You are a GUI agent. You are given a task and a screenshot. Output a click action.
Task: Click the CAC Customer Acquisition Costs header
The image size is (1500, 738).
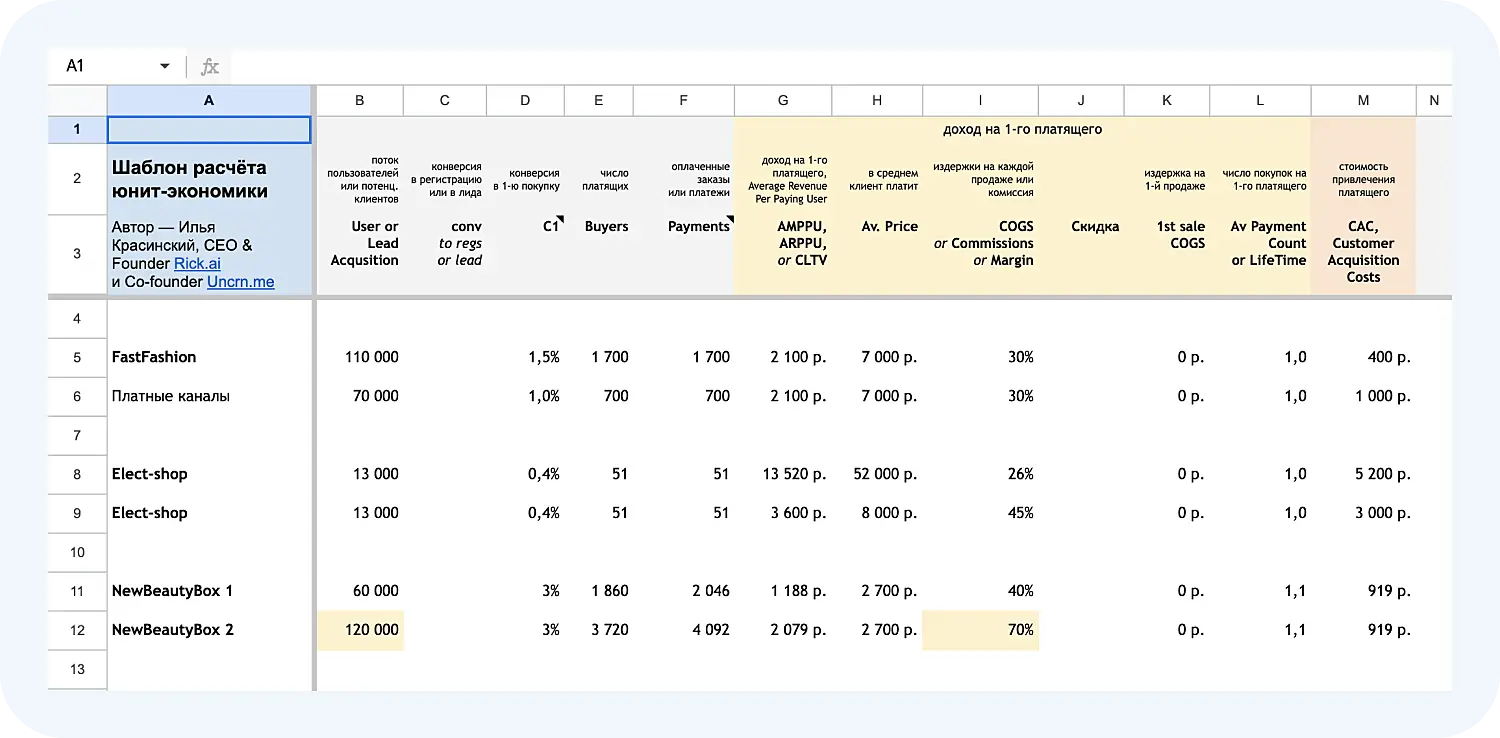click(1363, 252)
